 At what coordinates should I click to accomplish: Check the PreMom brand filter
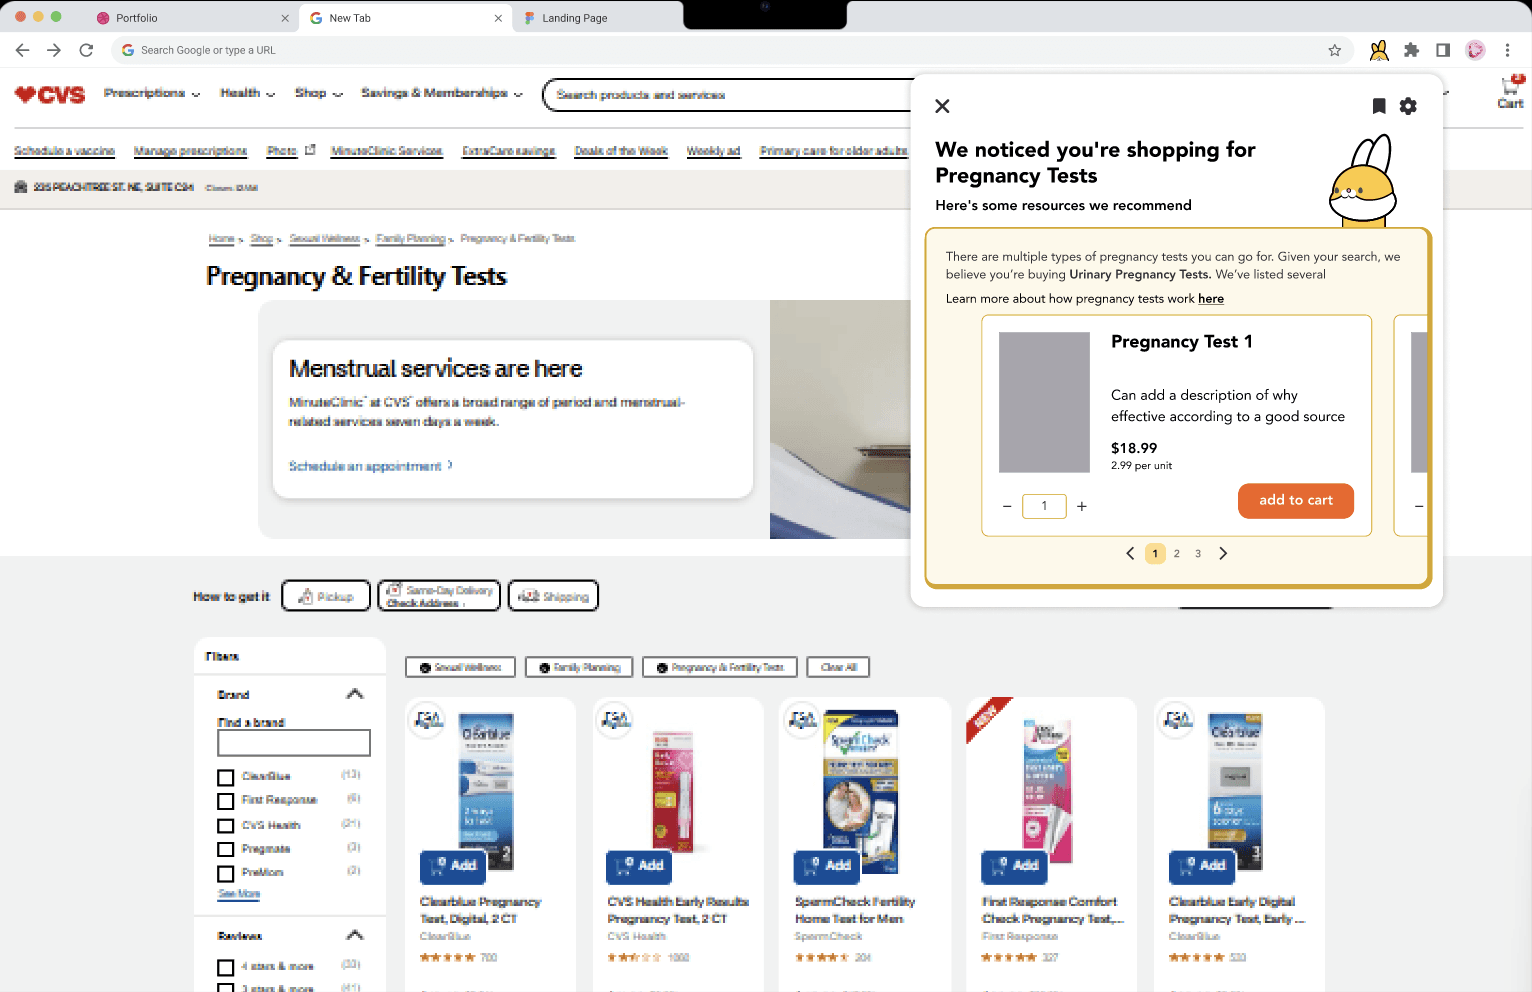(x=226, y=874)
